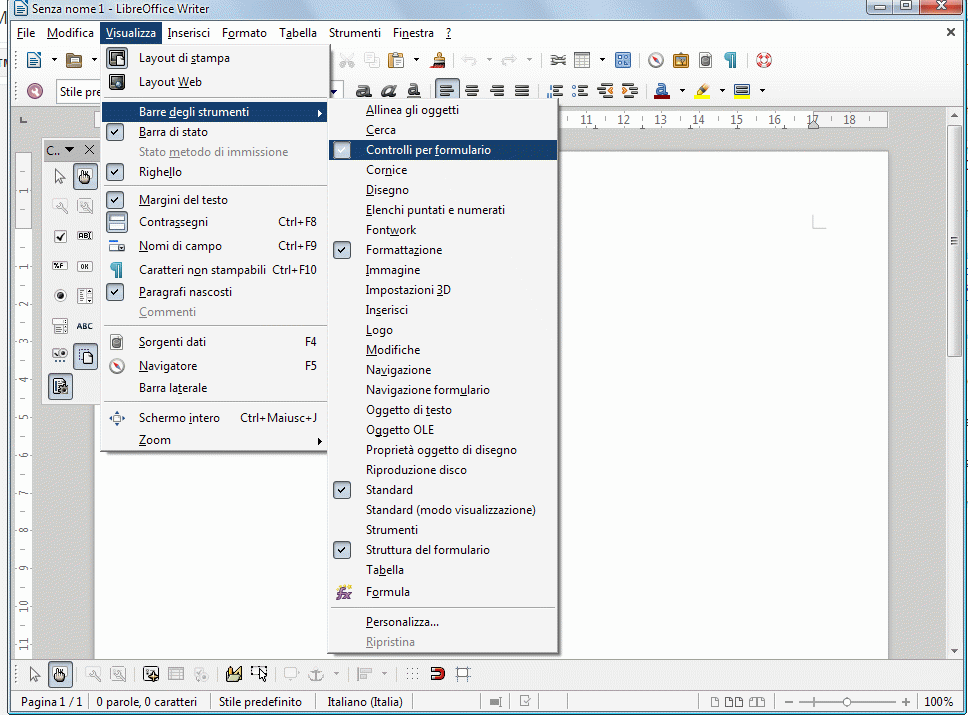Select the List Box form control

(85, 294)
